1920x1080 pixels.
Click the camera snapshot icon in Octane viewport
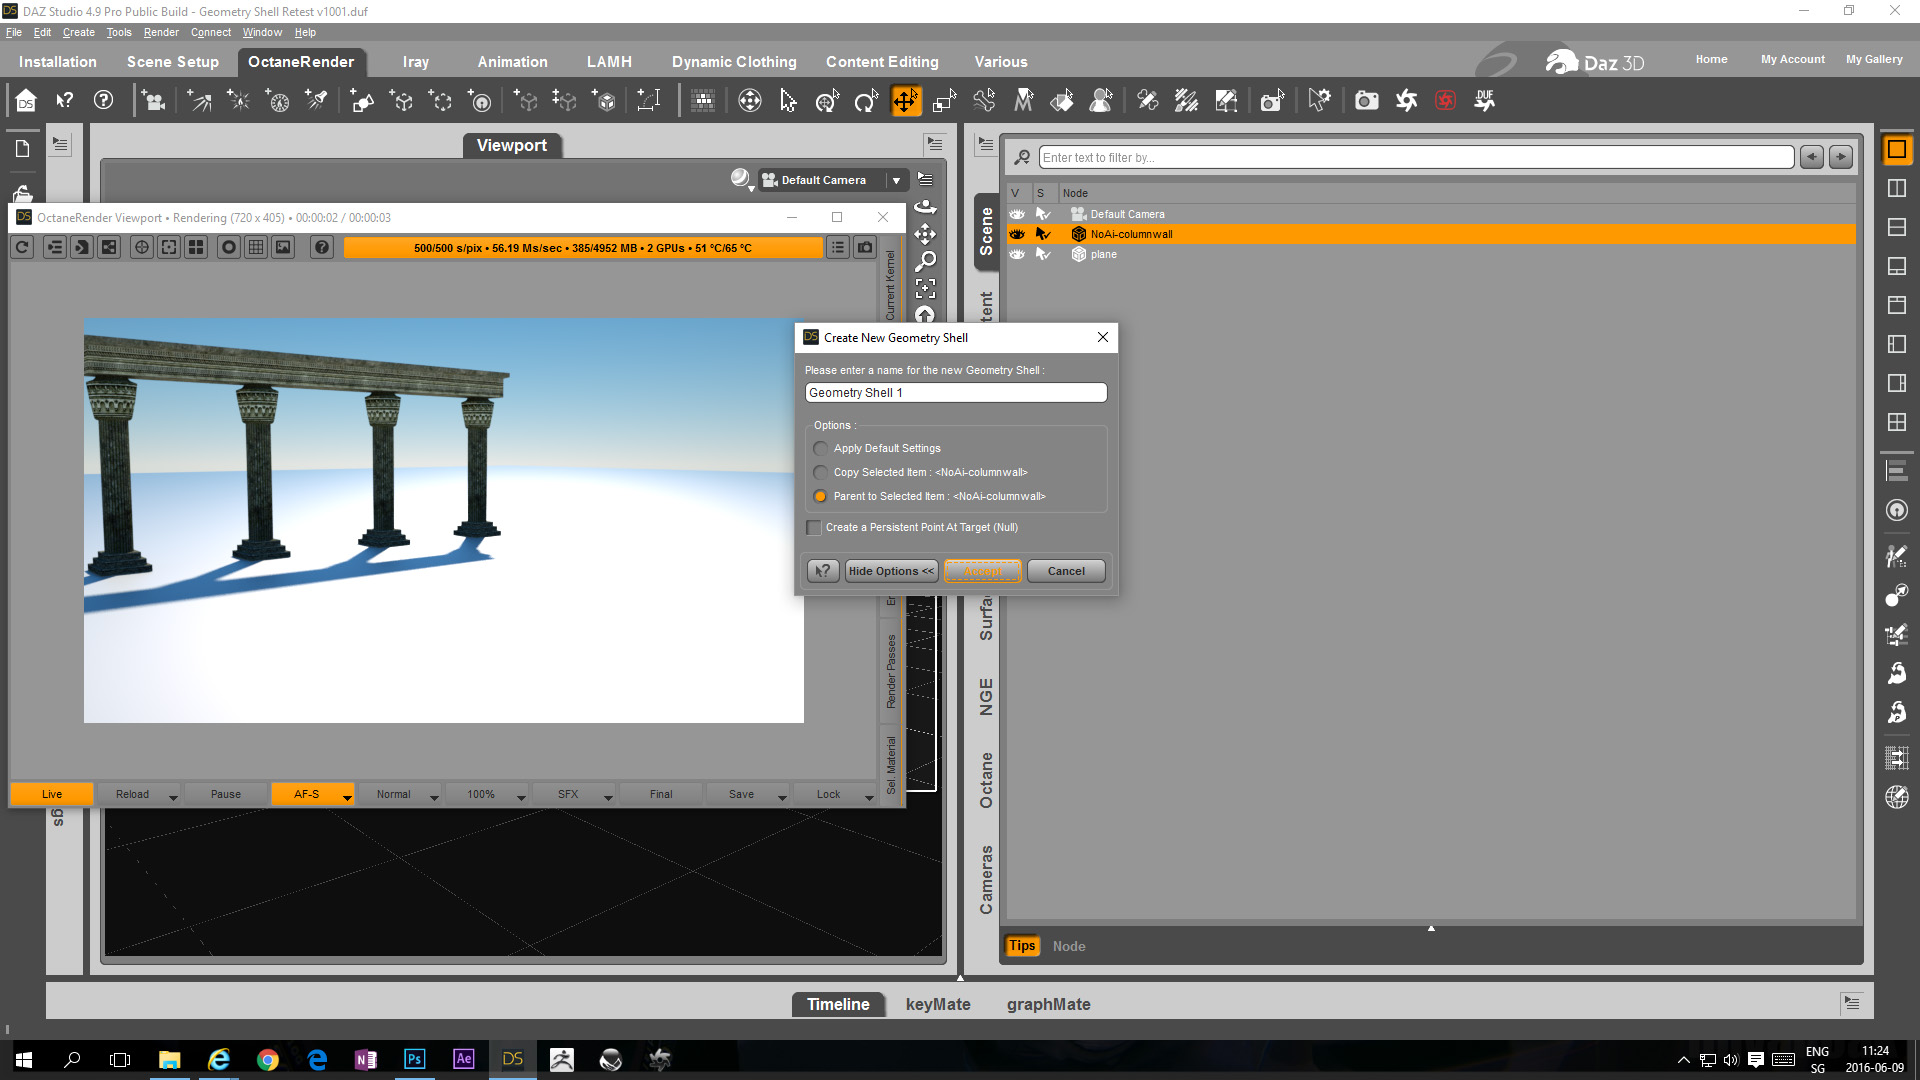(x=865, y=247)
